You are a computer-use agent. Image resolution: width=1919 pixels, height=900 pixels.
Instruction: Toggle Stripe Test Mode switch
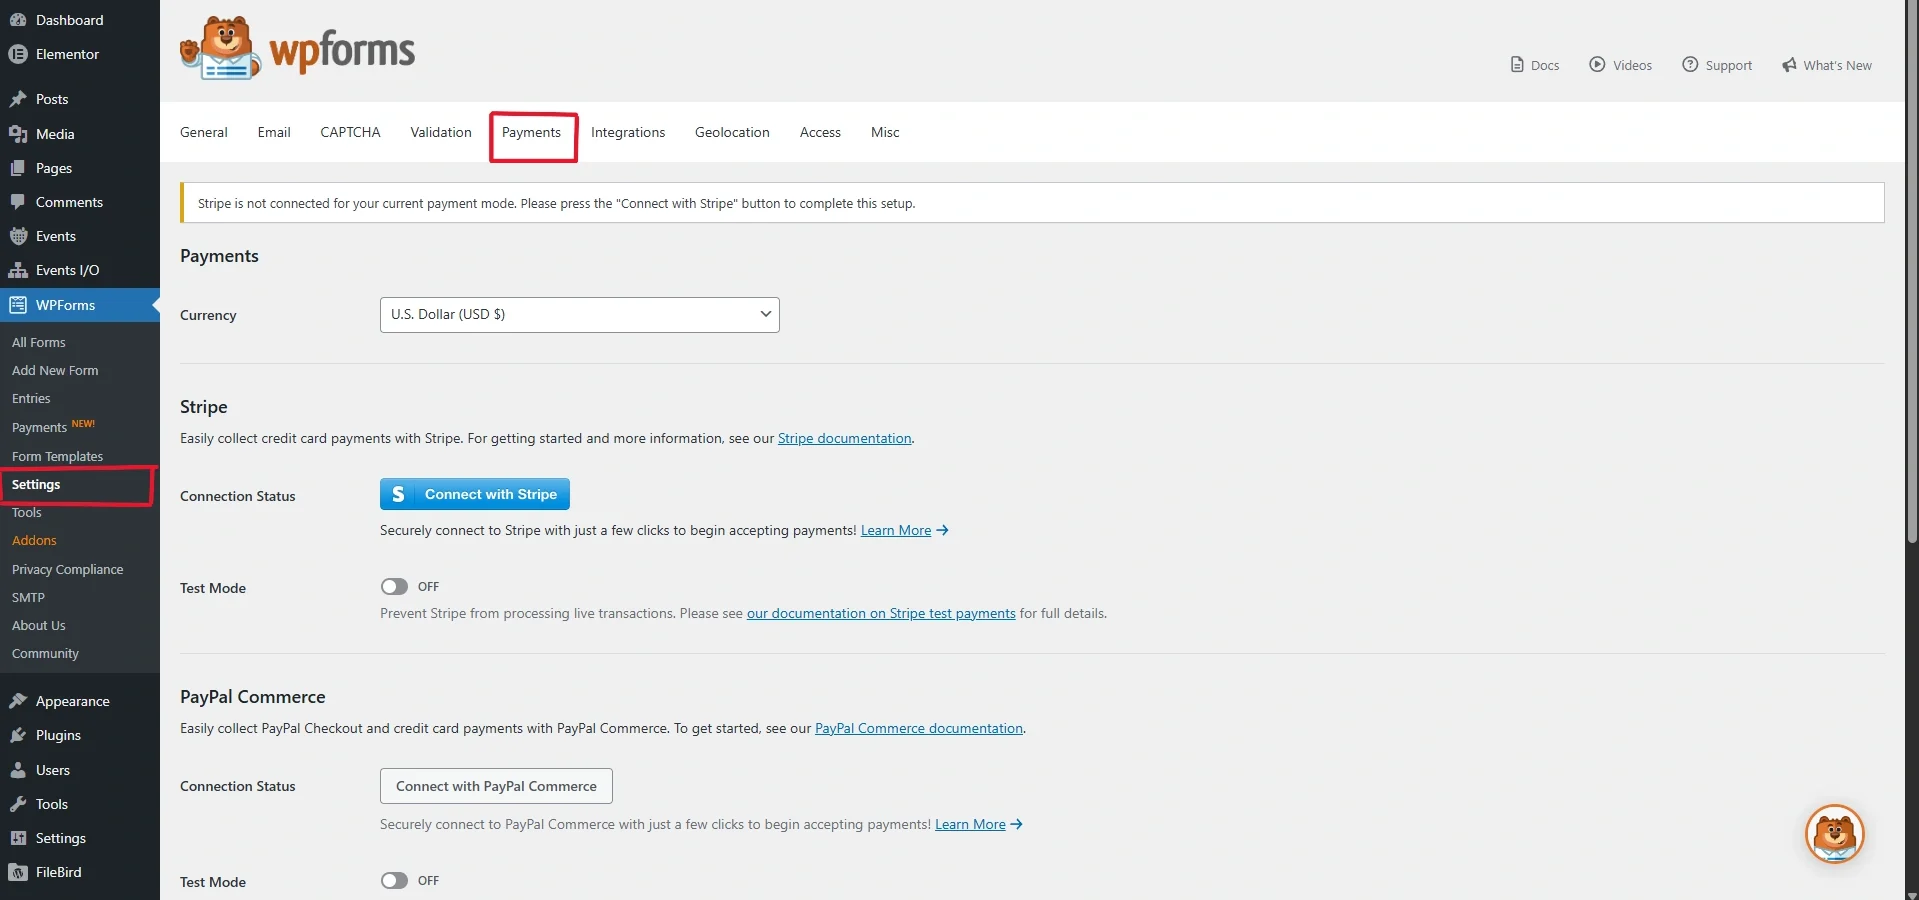pyautogui.click(x=394, y=587)
